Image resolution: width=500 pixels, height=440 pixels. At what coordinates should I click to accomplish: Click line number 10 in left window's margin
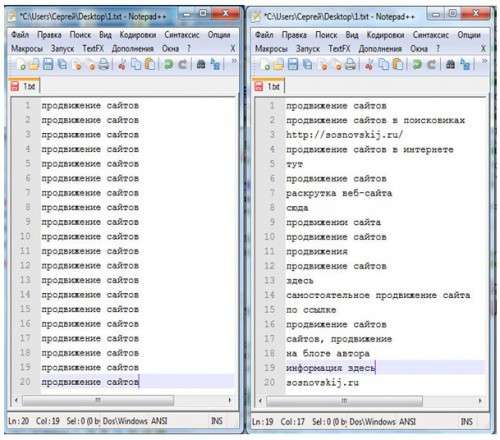(x=25, y=236)
